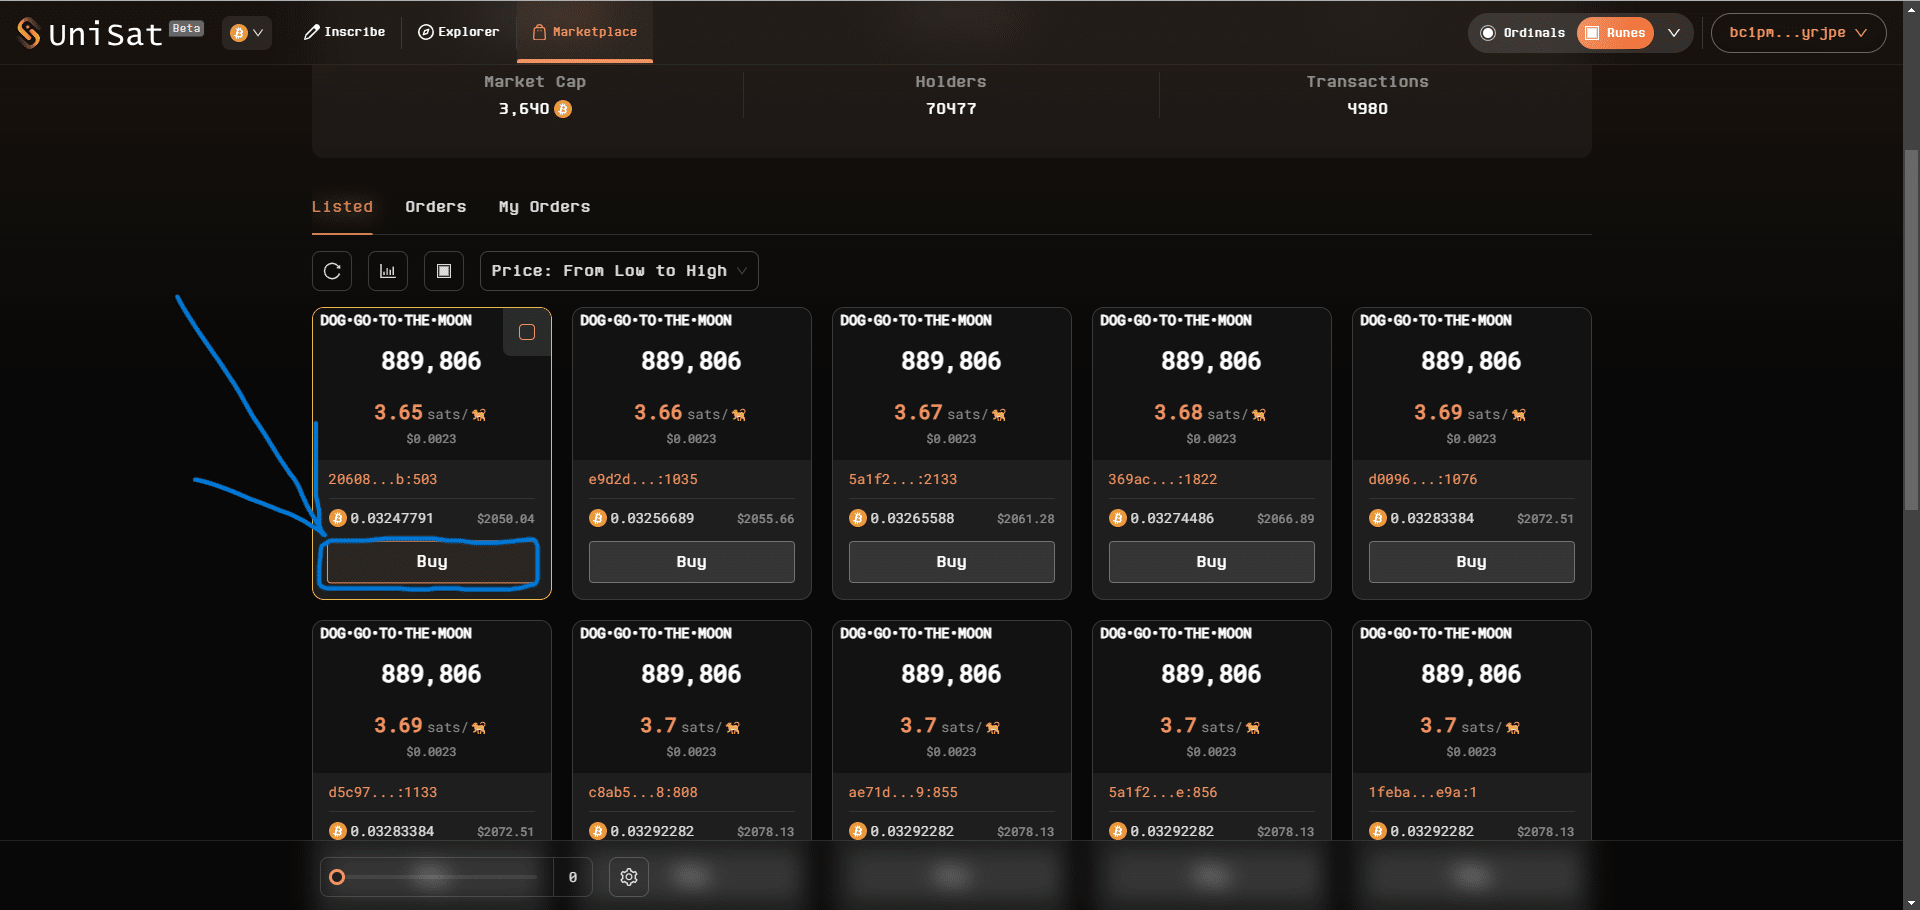
Task: Open the d5c97...:1133 rune ID link
Action: (382, 793)
